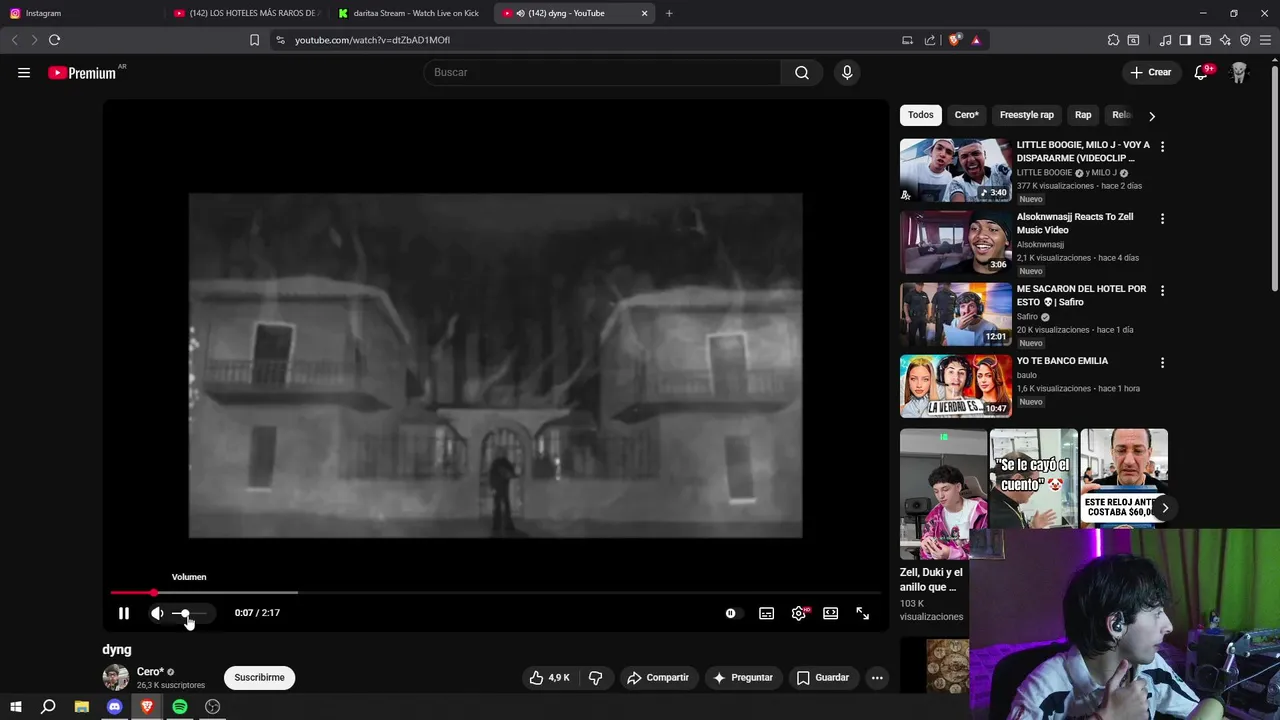
Task: Switch to the Instagram browser tab
Action: [80, 13]
